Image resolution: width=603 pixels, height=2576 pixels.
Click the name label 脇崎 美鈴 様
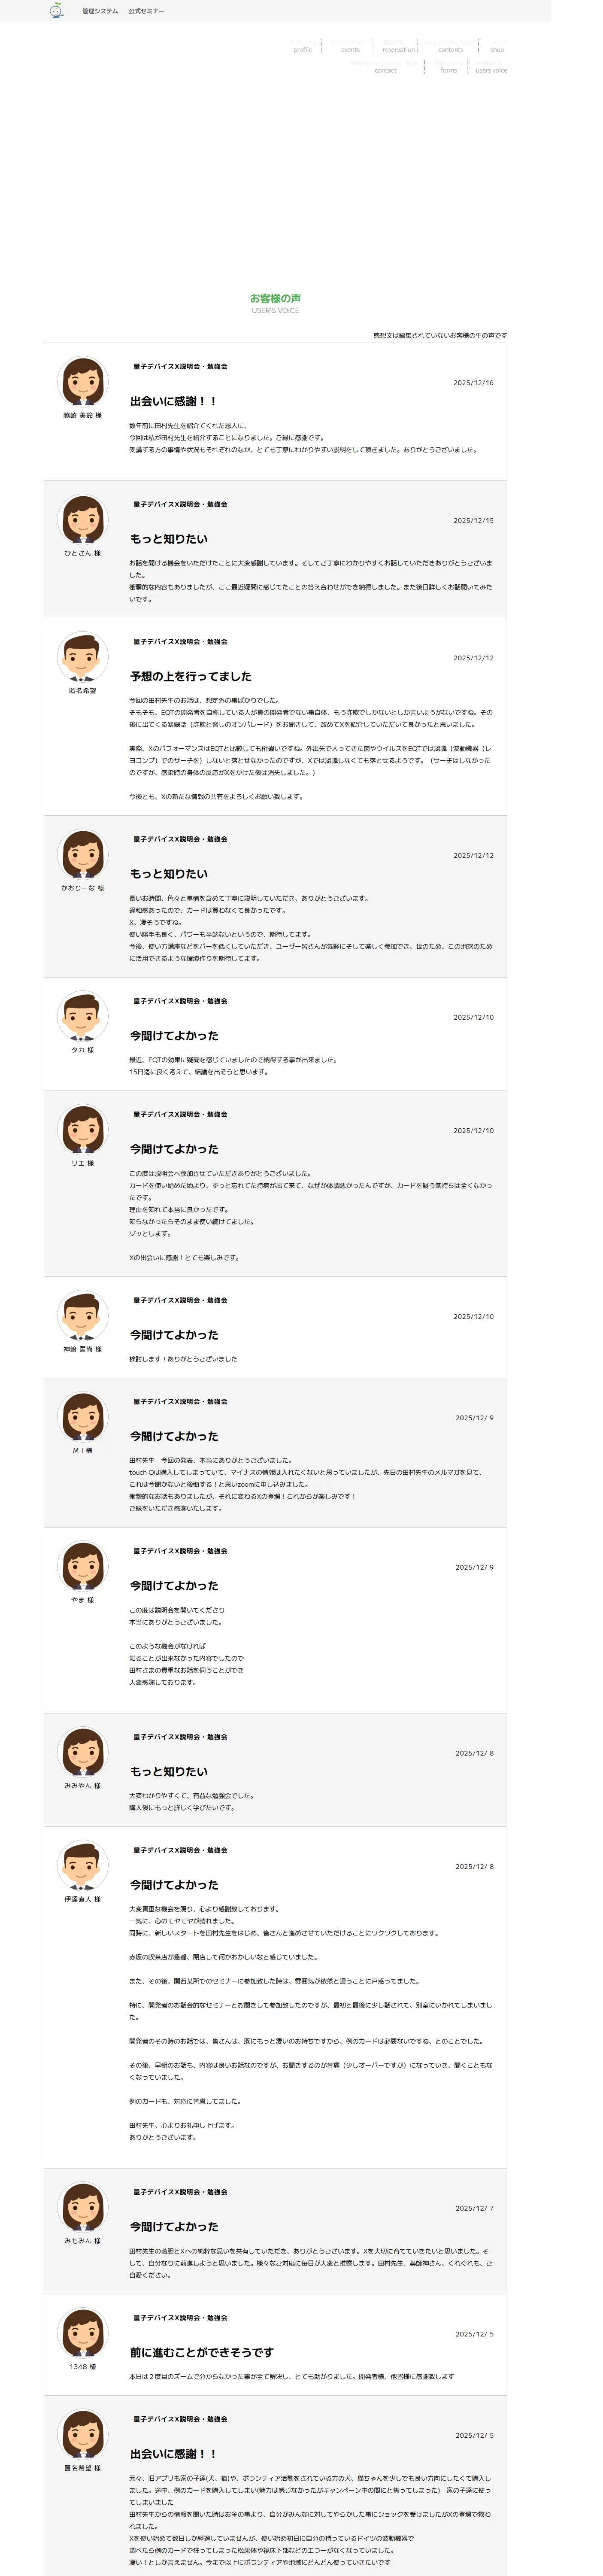pos(83,415)
